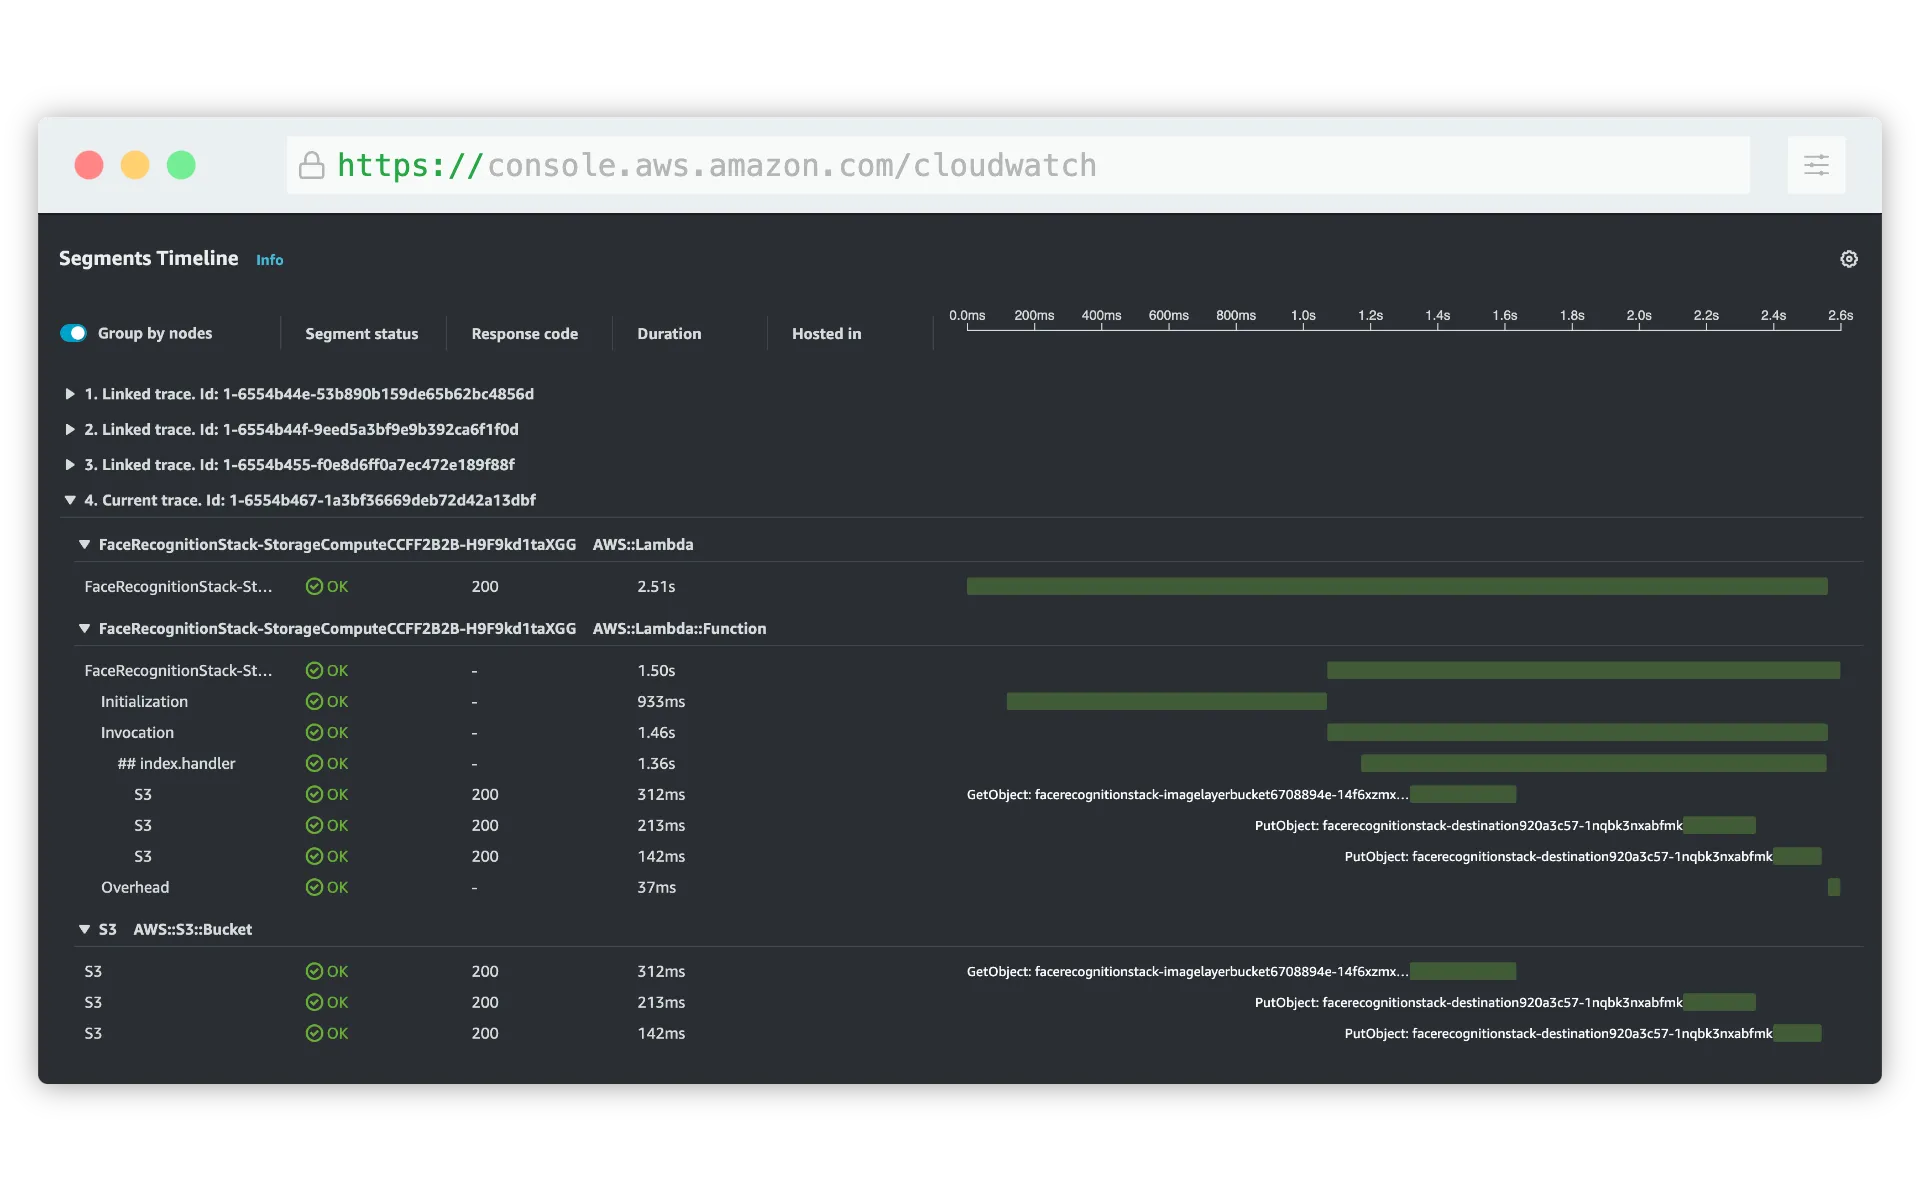
Task: Click OK status icon for 1.50s function segment
Action: coord(314,671)
